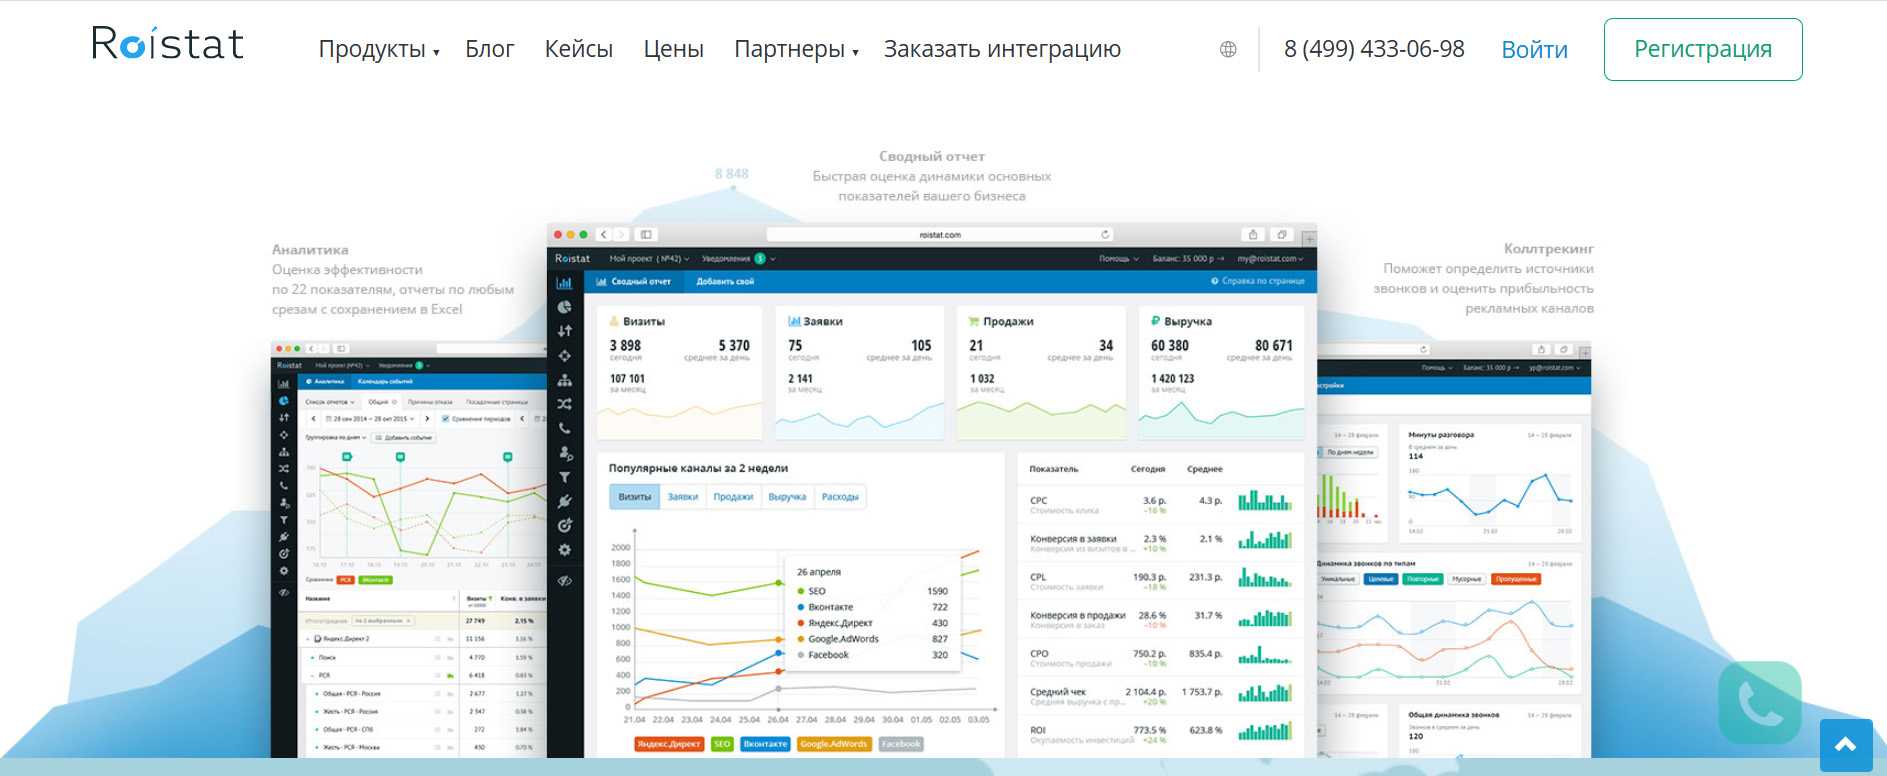Click the orange Яндекс.Директ legend swatch
The height and width of the screenshot is (776, 1887).
coord(669,744)
